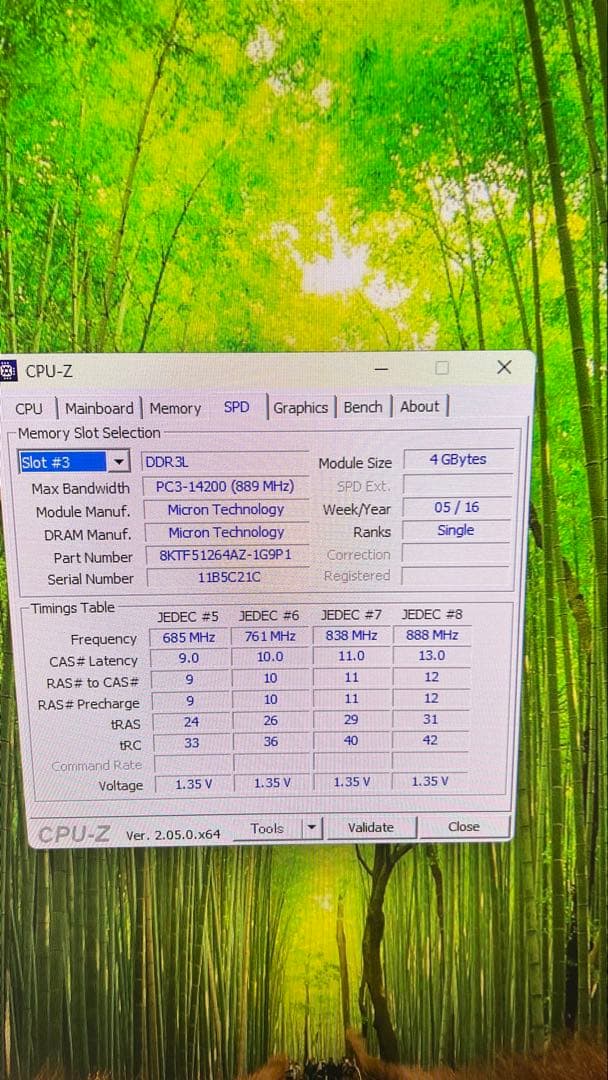Image resolution: width=608 pixels, height=1080 pixels.
Task: Click the Single ranks value
Action: (x=455, y=530)
